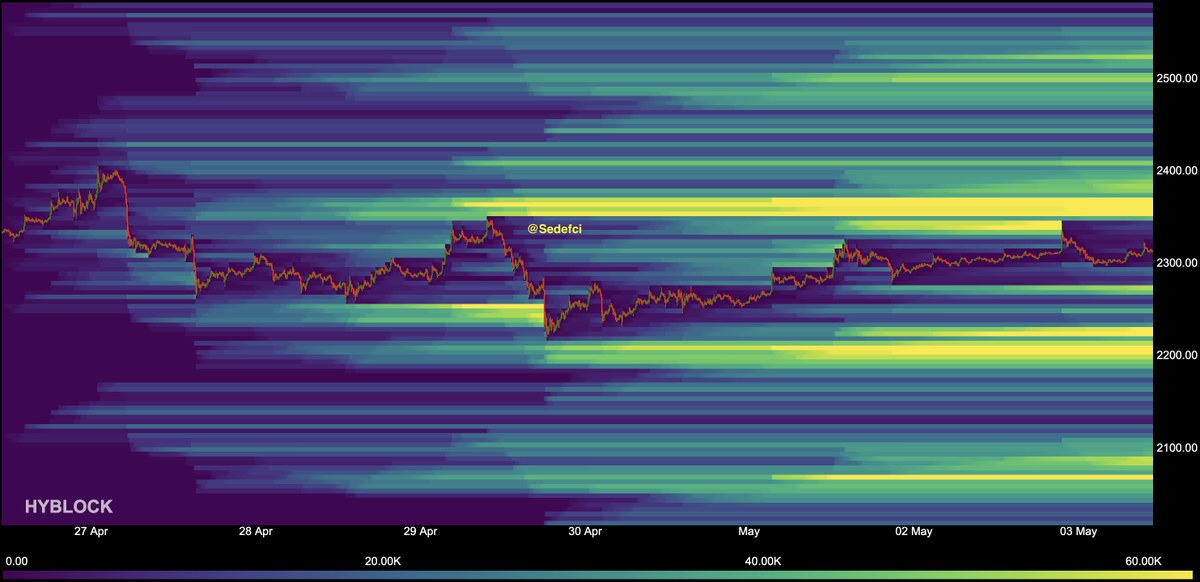
Task: Click the 2500.00 price axis label
Action: pos(1177,78)
